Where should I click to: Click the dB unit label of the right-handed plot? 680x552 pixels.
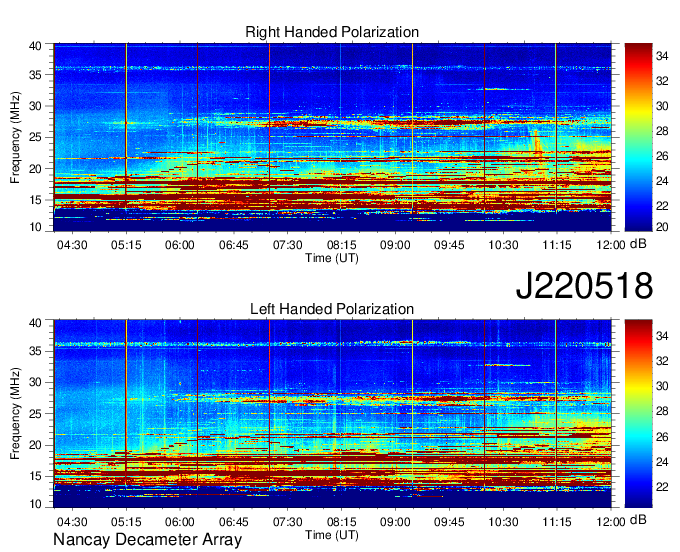[638, 244]
